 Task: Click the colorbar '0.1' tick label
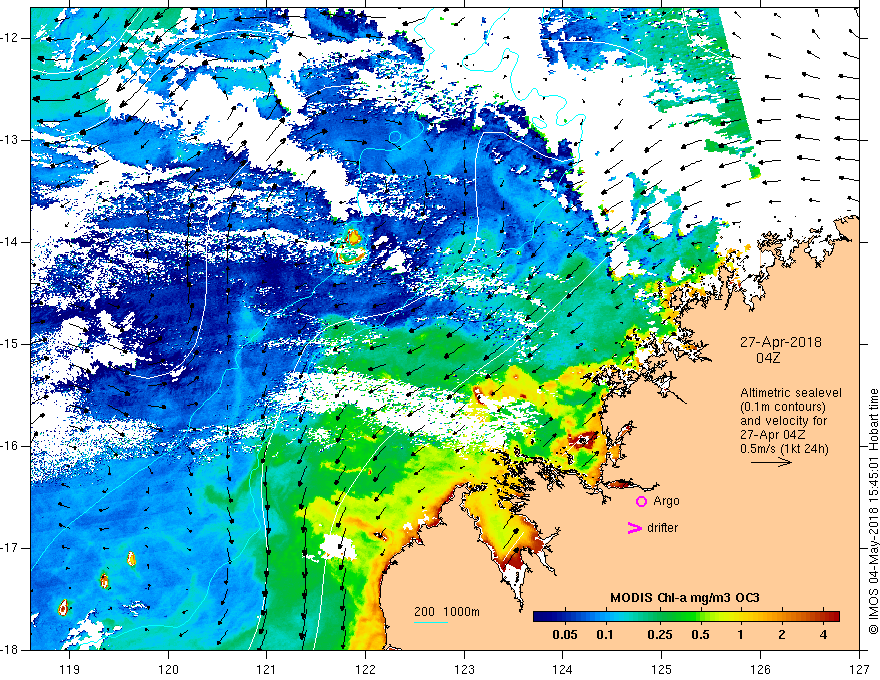point(604,635)
